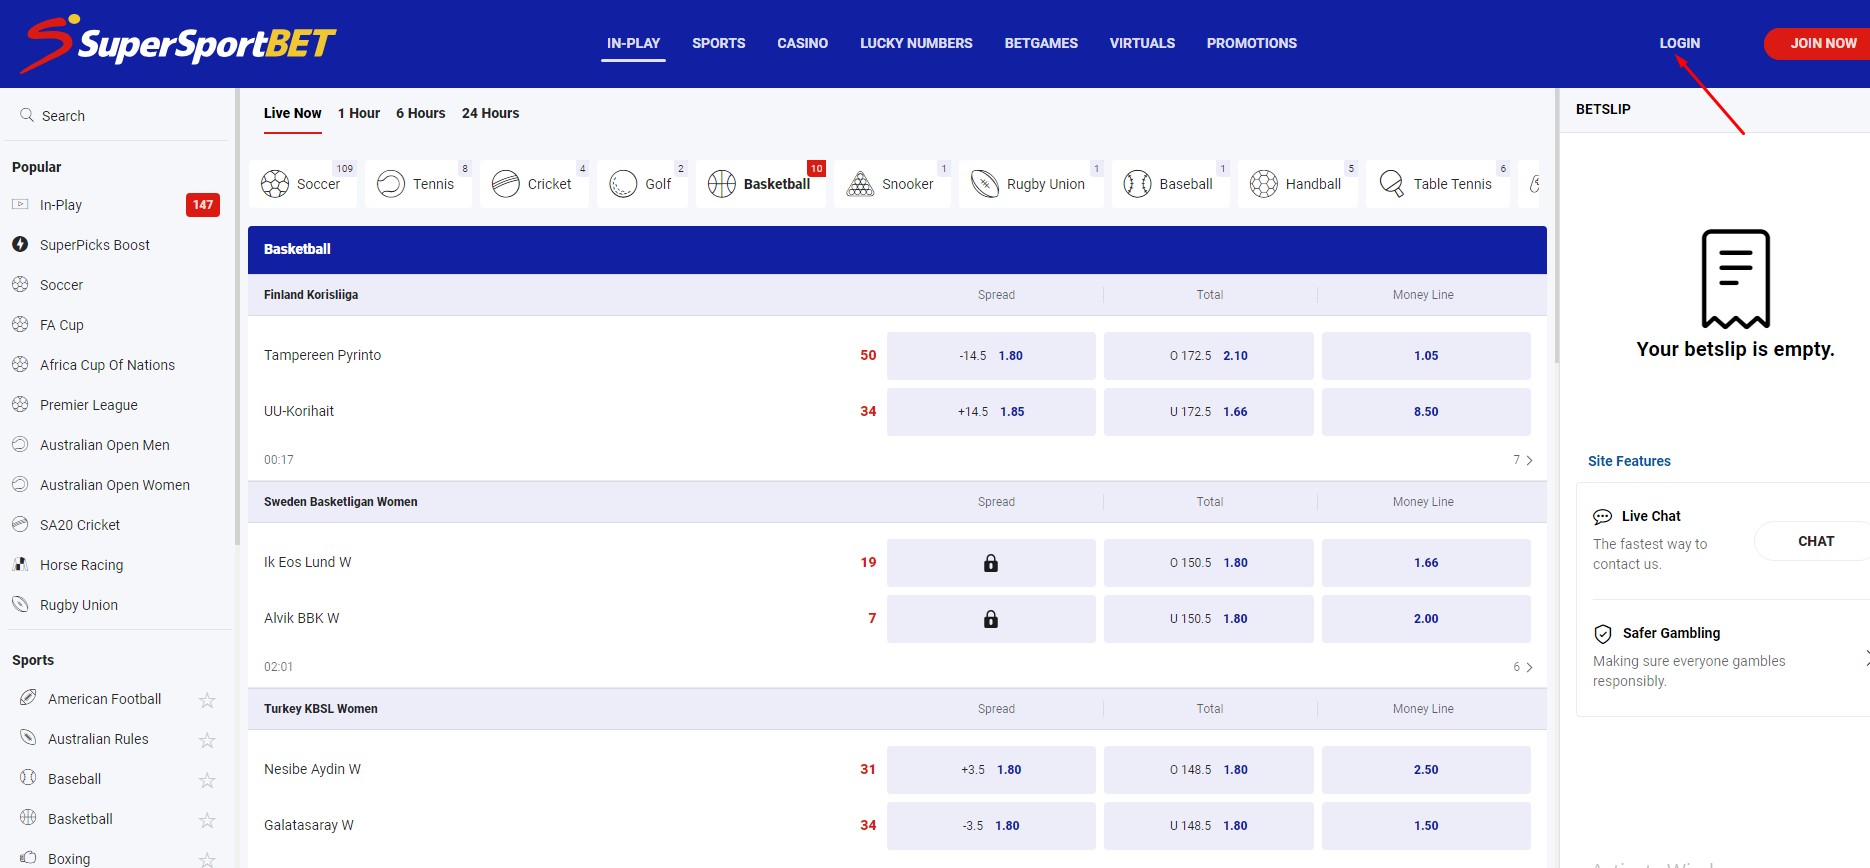Screen dimensions: 1870x868
Task: Click the SuperSportBET logo
Action: (179, 43)
